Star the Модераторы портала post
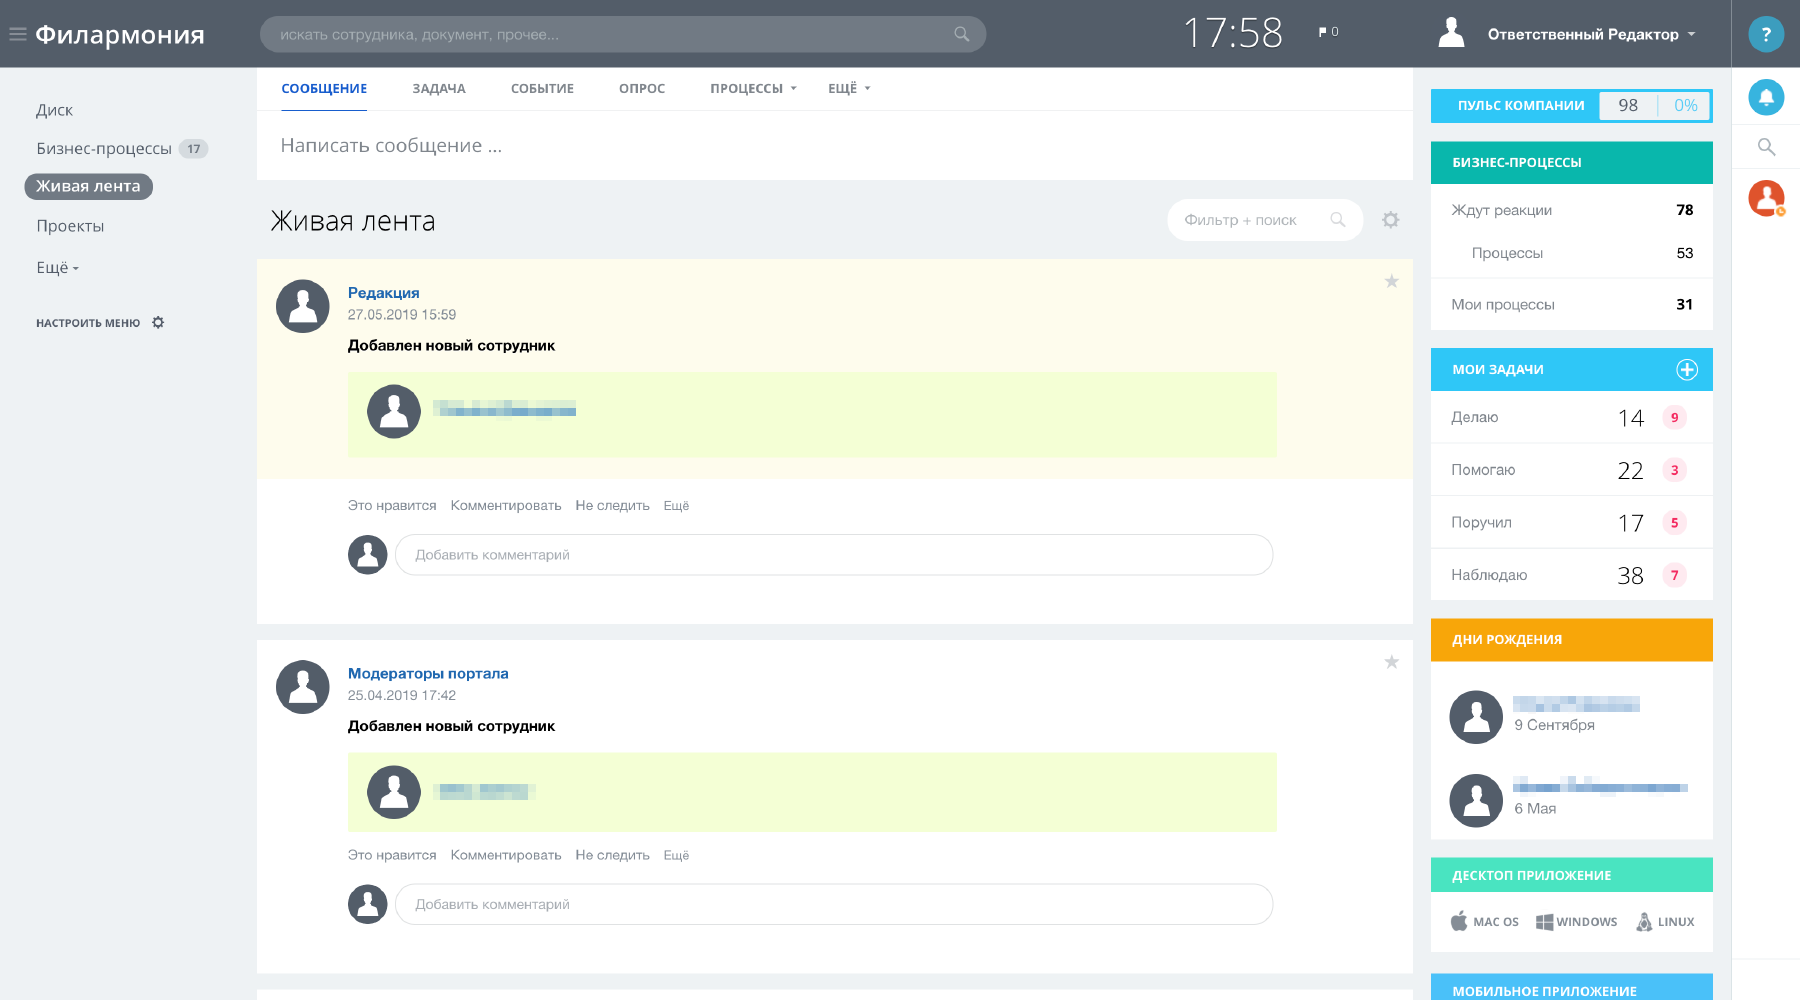The image size is (1800, 1000). (1391, 662)
